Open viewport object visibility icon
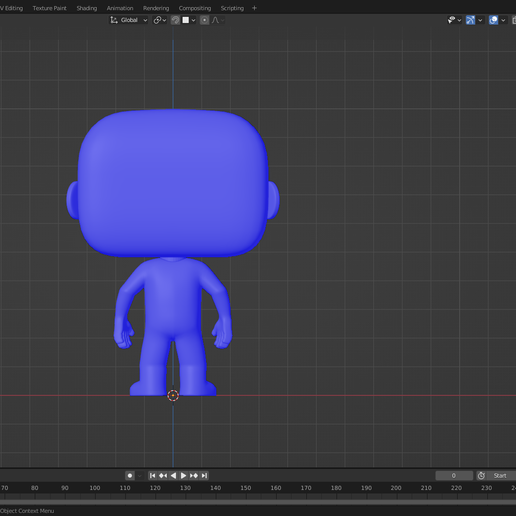Image resolution: width=516 pixels, height=516 pixels. click(451, 20)
